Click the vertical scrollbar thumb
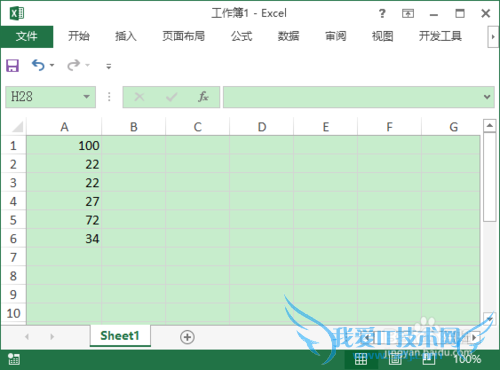The width and height of the screenshot is (500, 370). click(490, 177)
